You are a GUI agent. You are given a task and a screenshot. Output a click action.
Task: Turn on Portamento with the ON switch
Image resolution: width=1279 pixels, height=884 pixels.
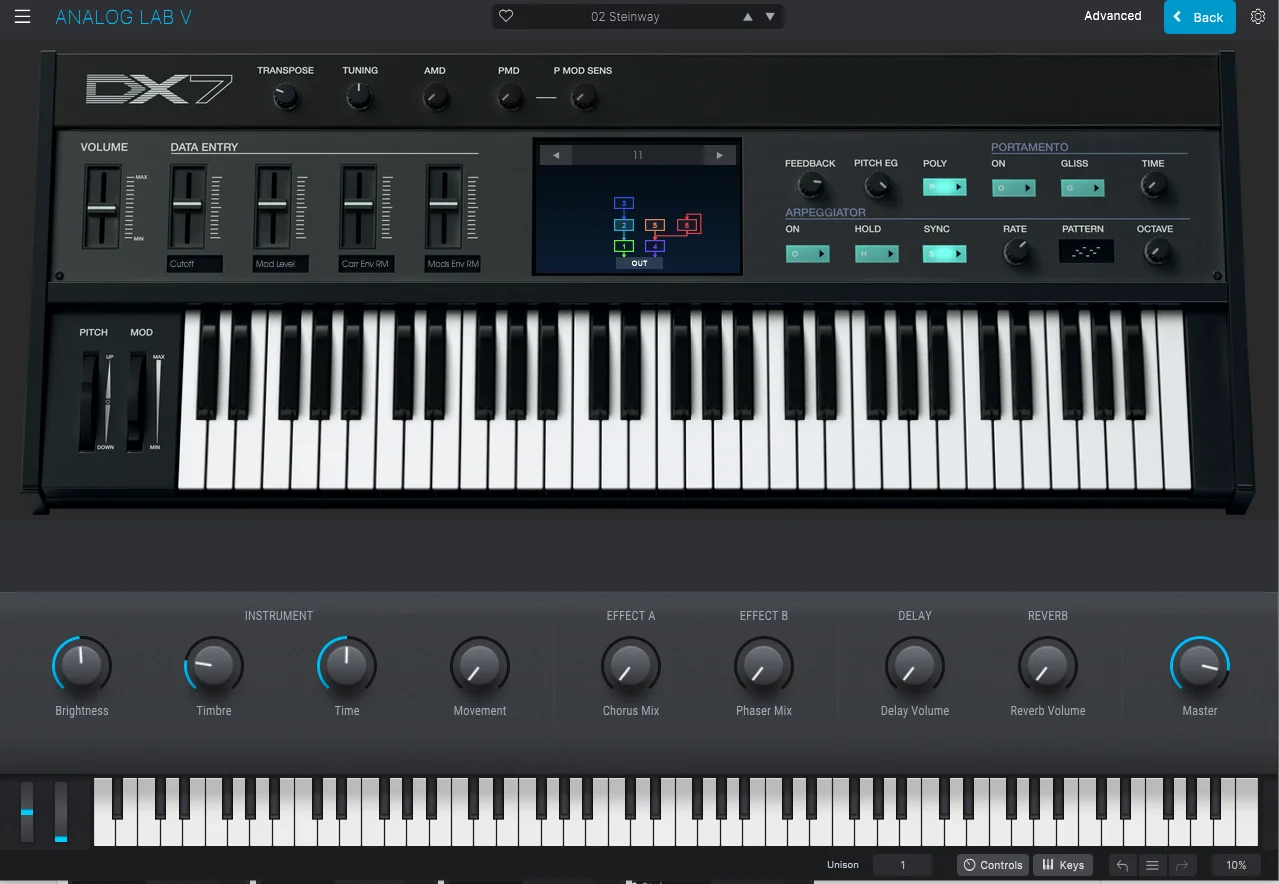tap(1014, 188)
